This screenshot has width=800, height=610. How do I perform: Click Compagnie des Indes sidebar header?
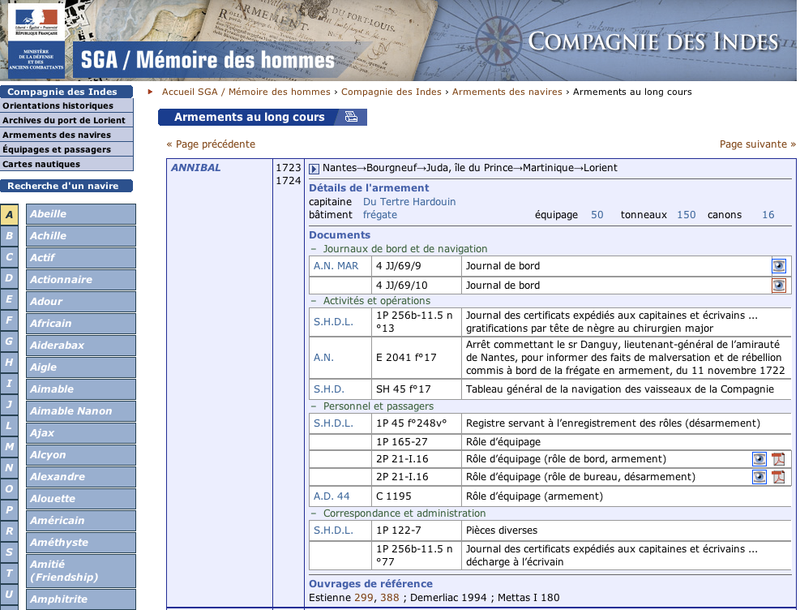point(66,92)
